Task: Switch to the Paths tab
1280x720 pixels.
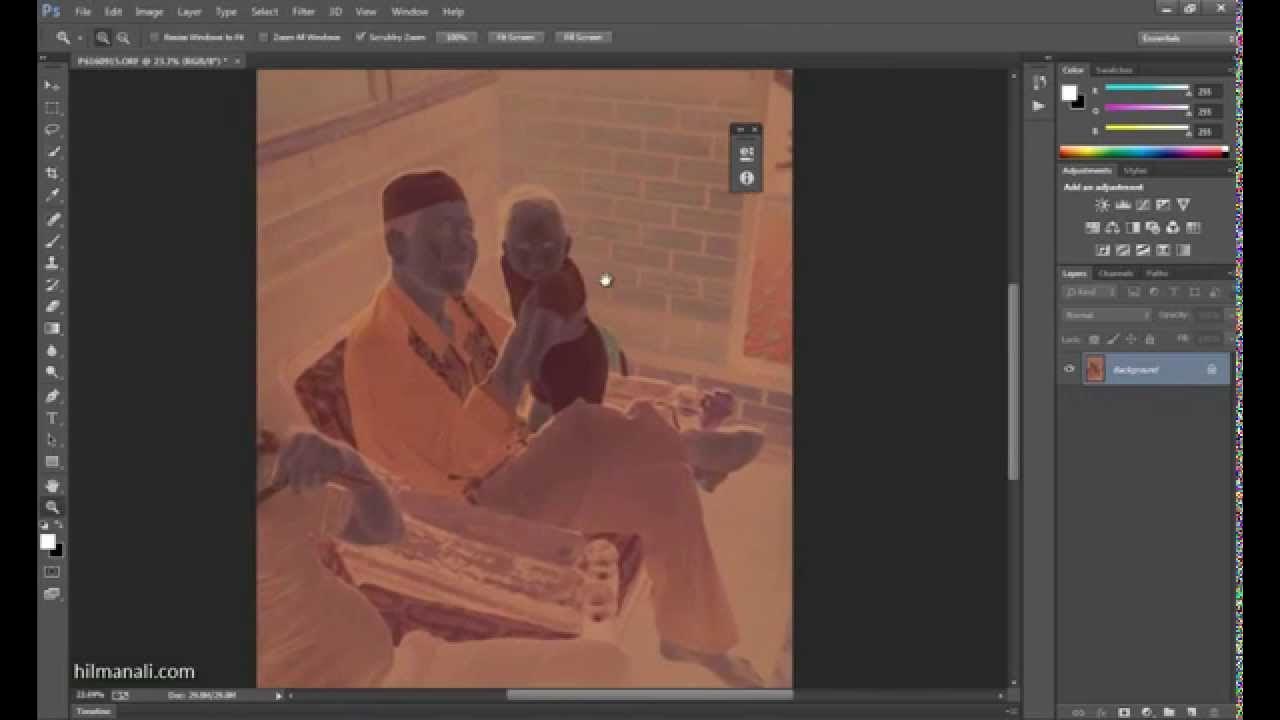Action: (x=1157, y=273)
